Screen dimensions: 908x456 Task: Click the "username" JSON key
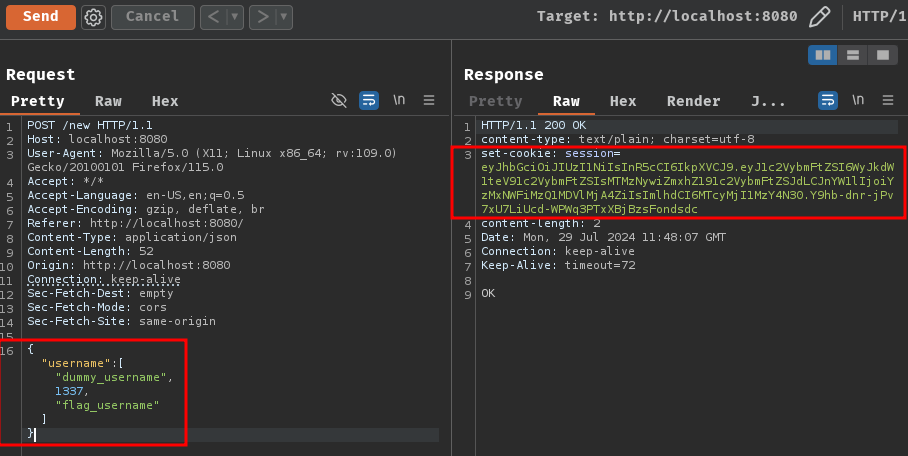point(76,363)
